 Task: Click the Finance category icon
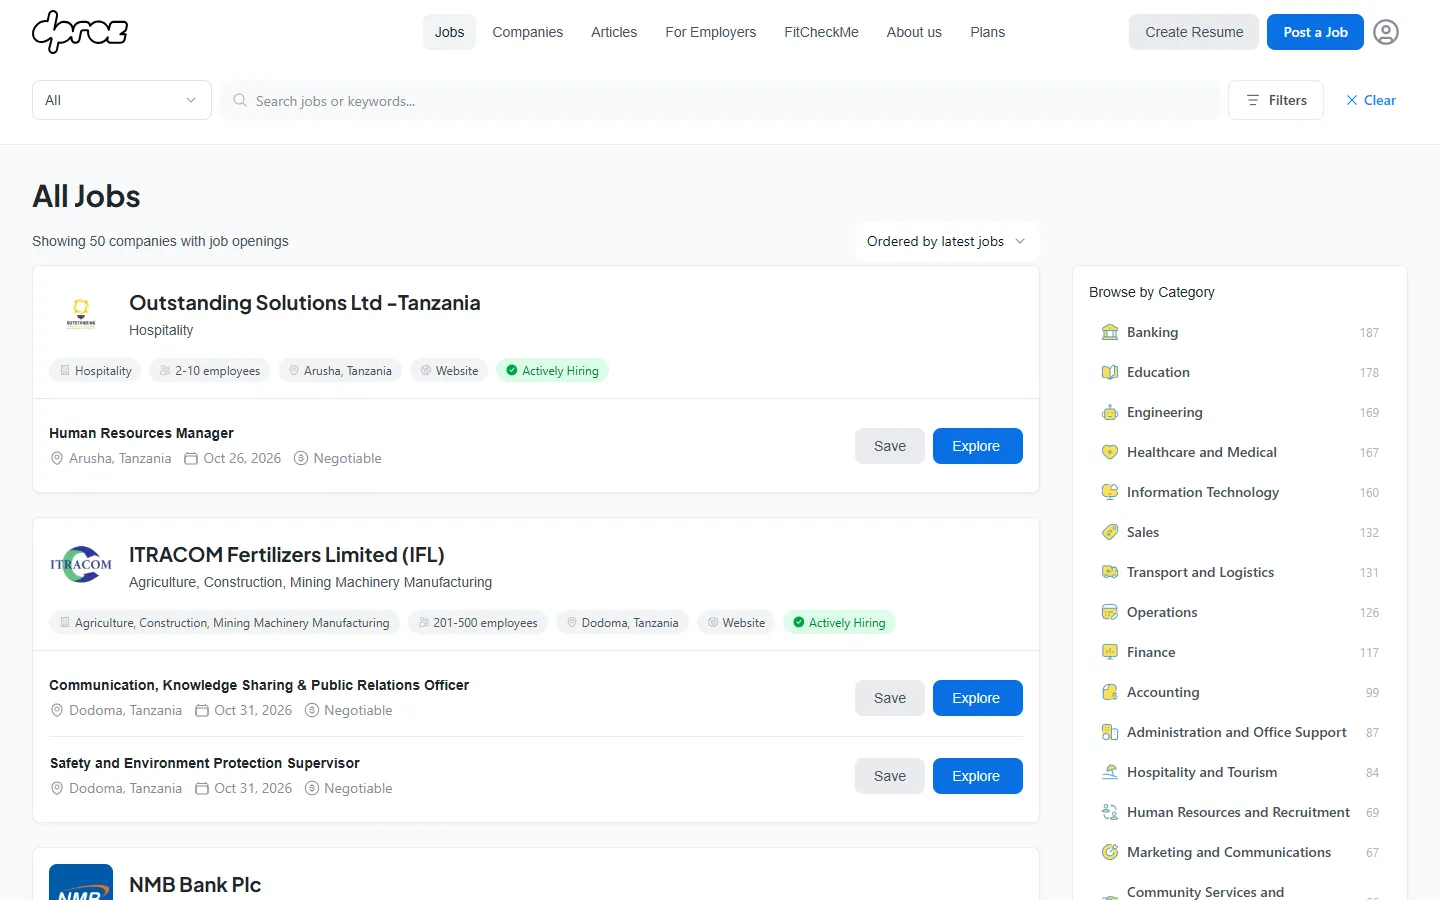[x=1110, y=652]
